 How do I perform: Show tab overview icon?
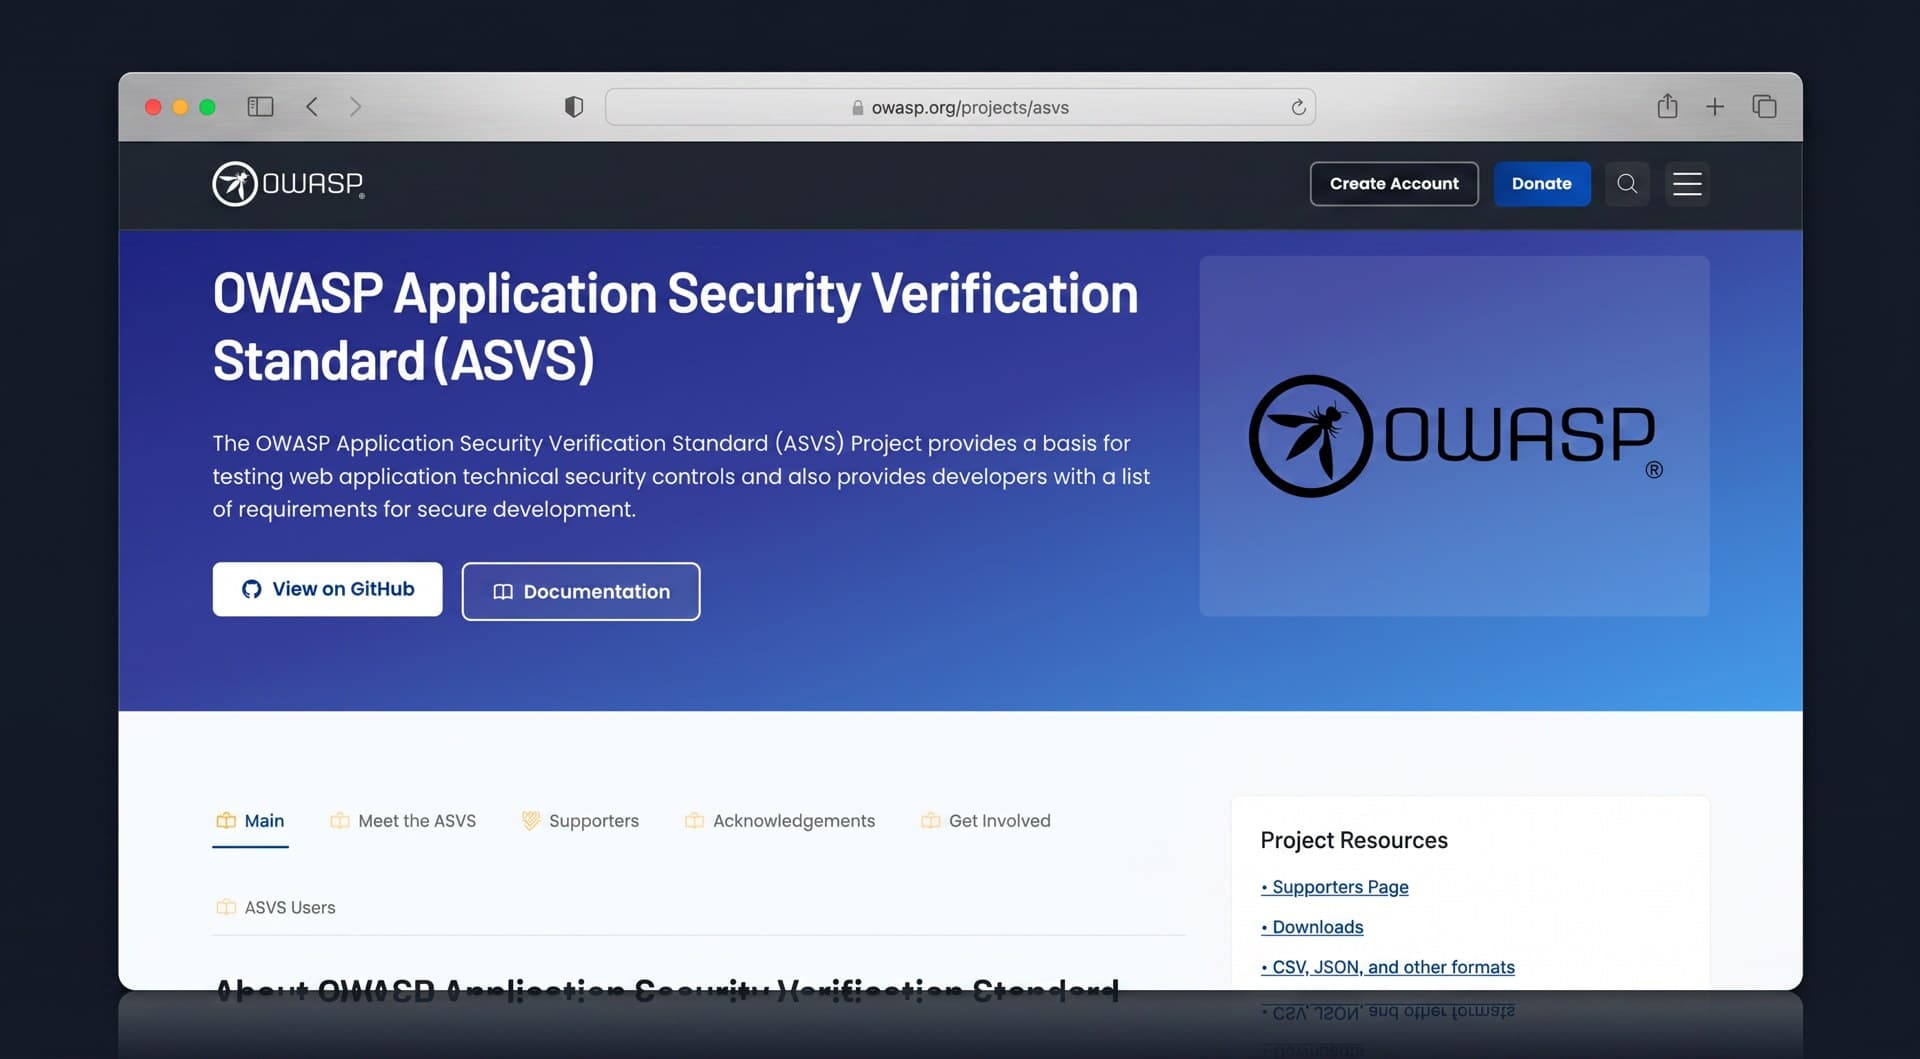[x=1764, y=106]
